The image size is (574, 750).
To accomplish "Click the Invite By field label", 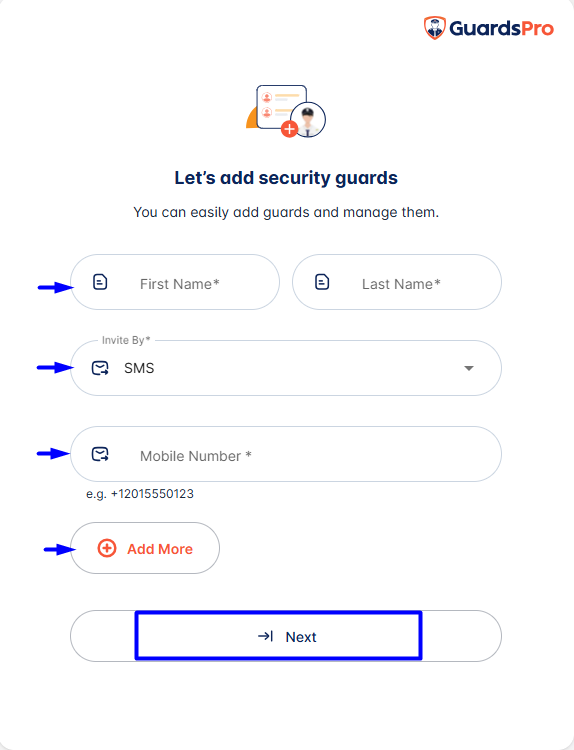I will (126, 340).
